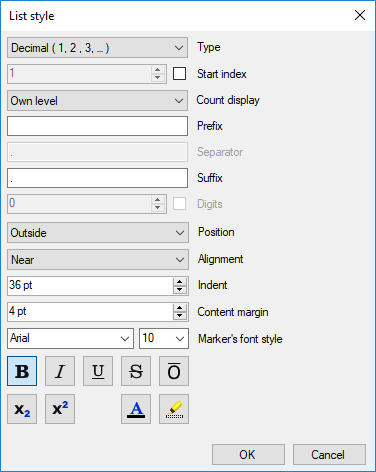Decrease the Indent value
Screen dimensions: 376x472
[180, 290]
